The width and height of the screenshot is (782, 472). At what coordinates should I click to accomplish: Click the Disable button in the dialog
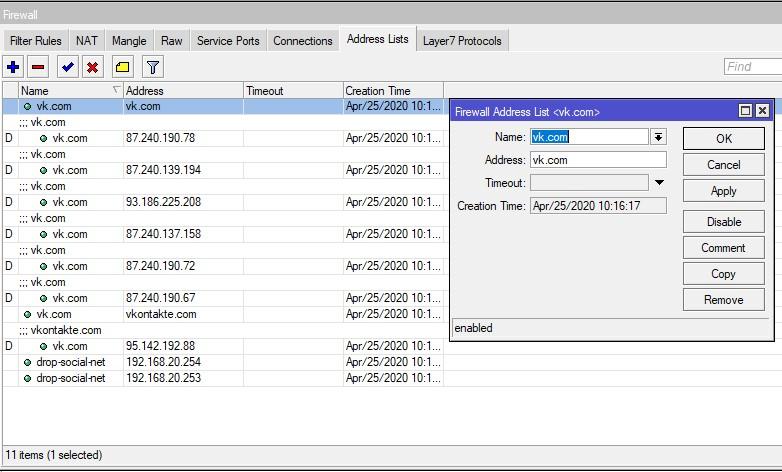tap(724, 222)
